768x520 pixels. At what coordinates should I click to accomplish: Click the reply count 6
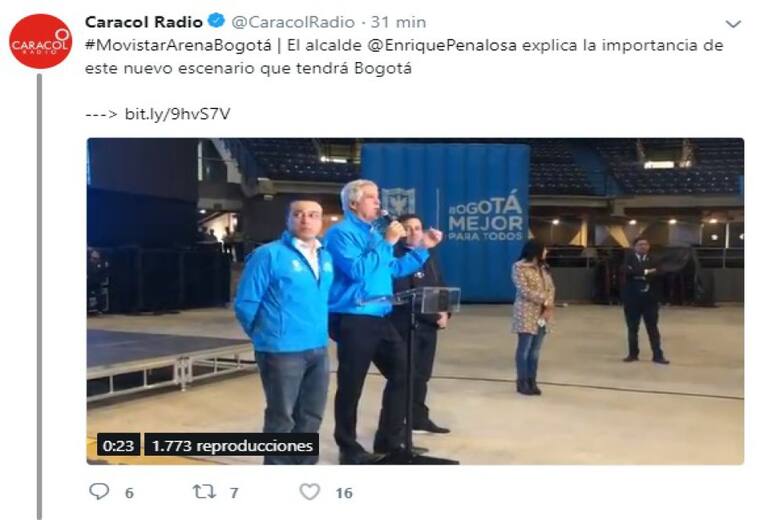[129, 493]
